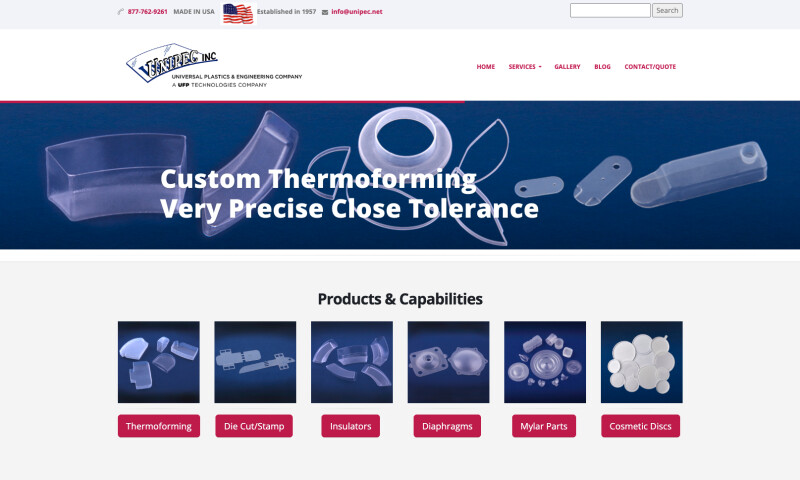Click the 877-762-9261 phone number link
The image size is (800, 480).
point(147,12)
